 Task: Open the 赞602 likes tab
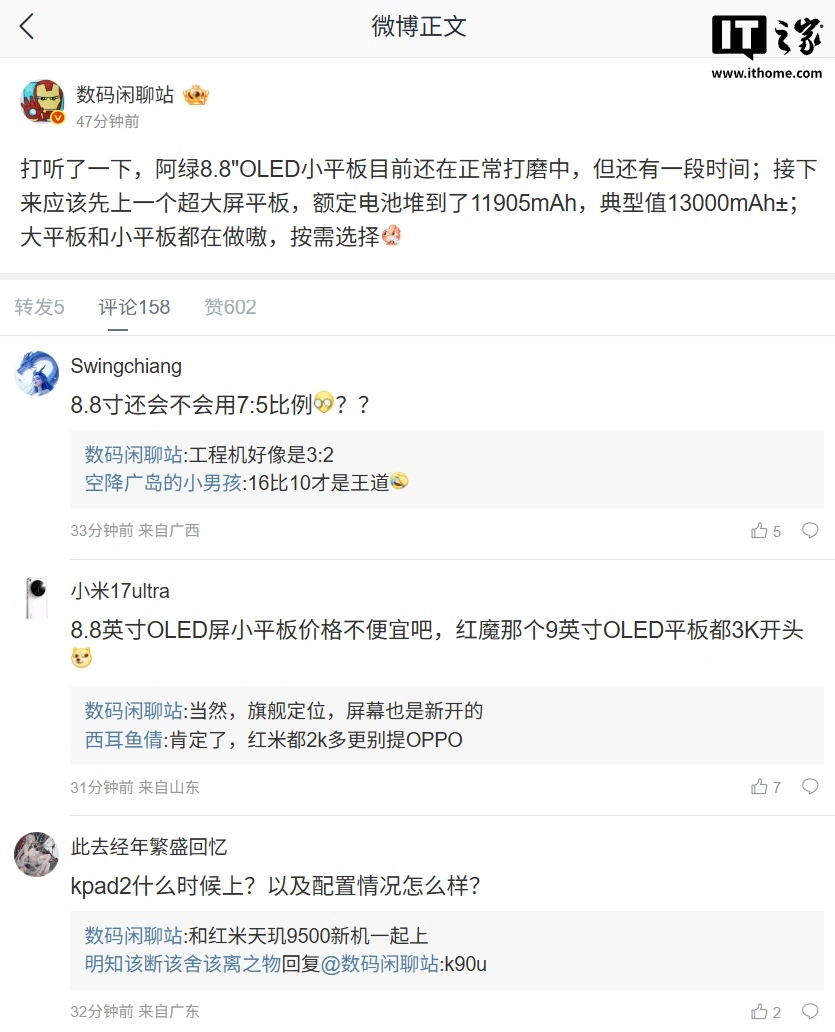[x=230, y=307]
